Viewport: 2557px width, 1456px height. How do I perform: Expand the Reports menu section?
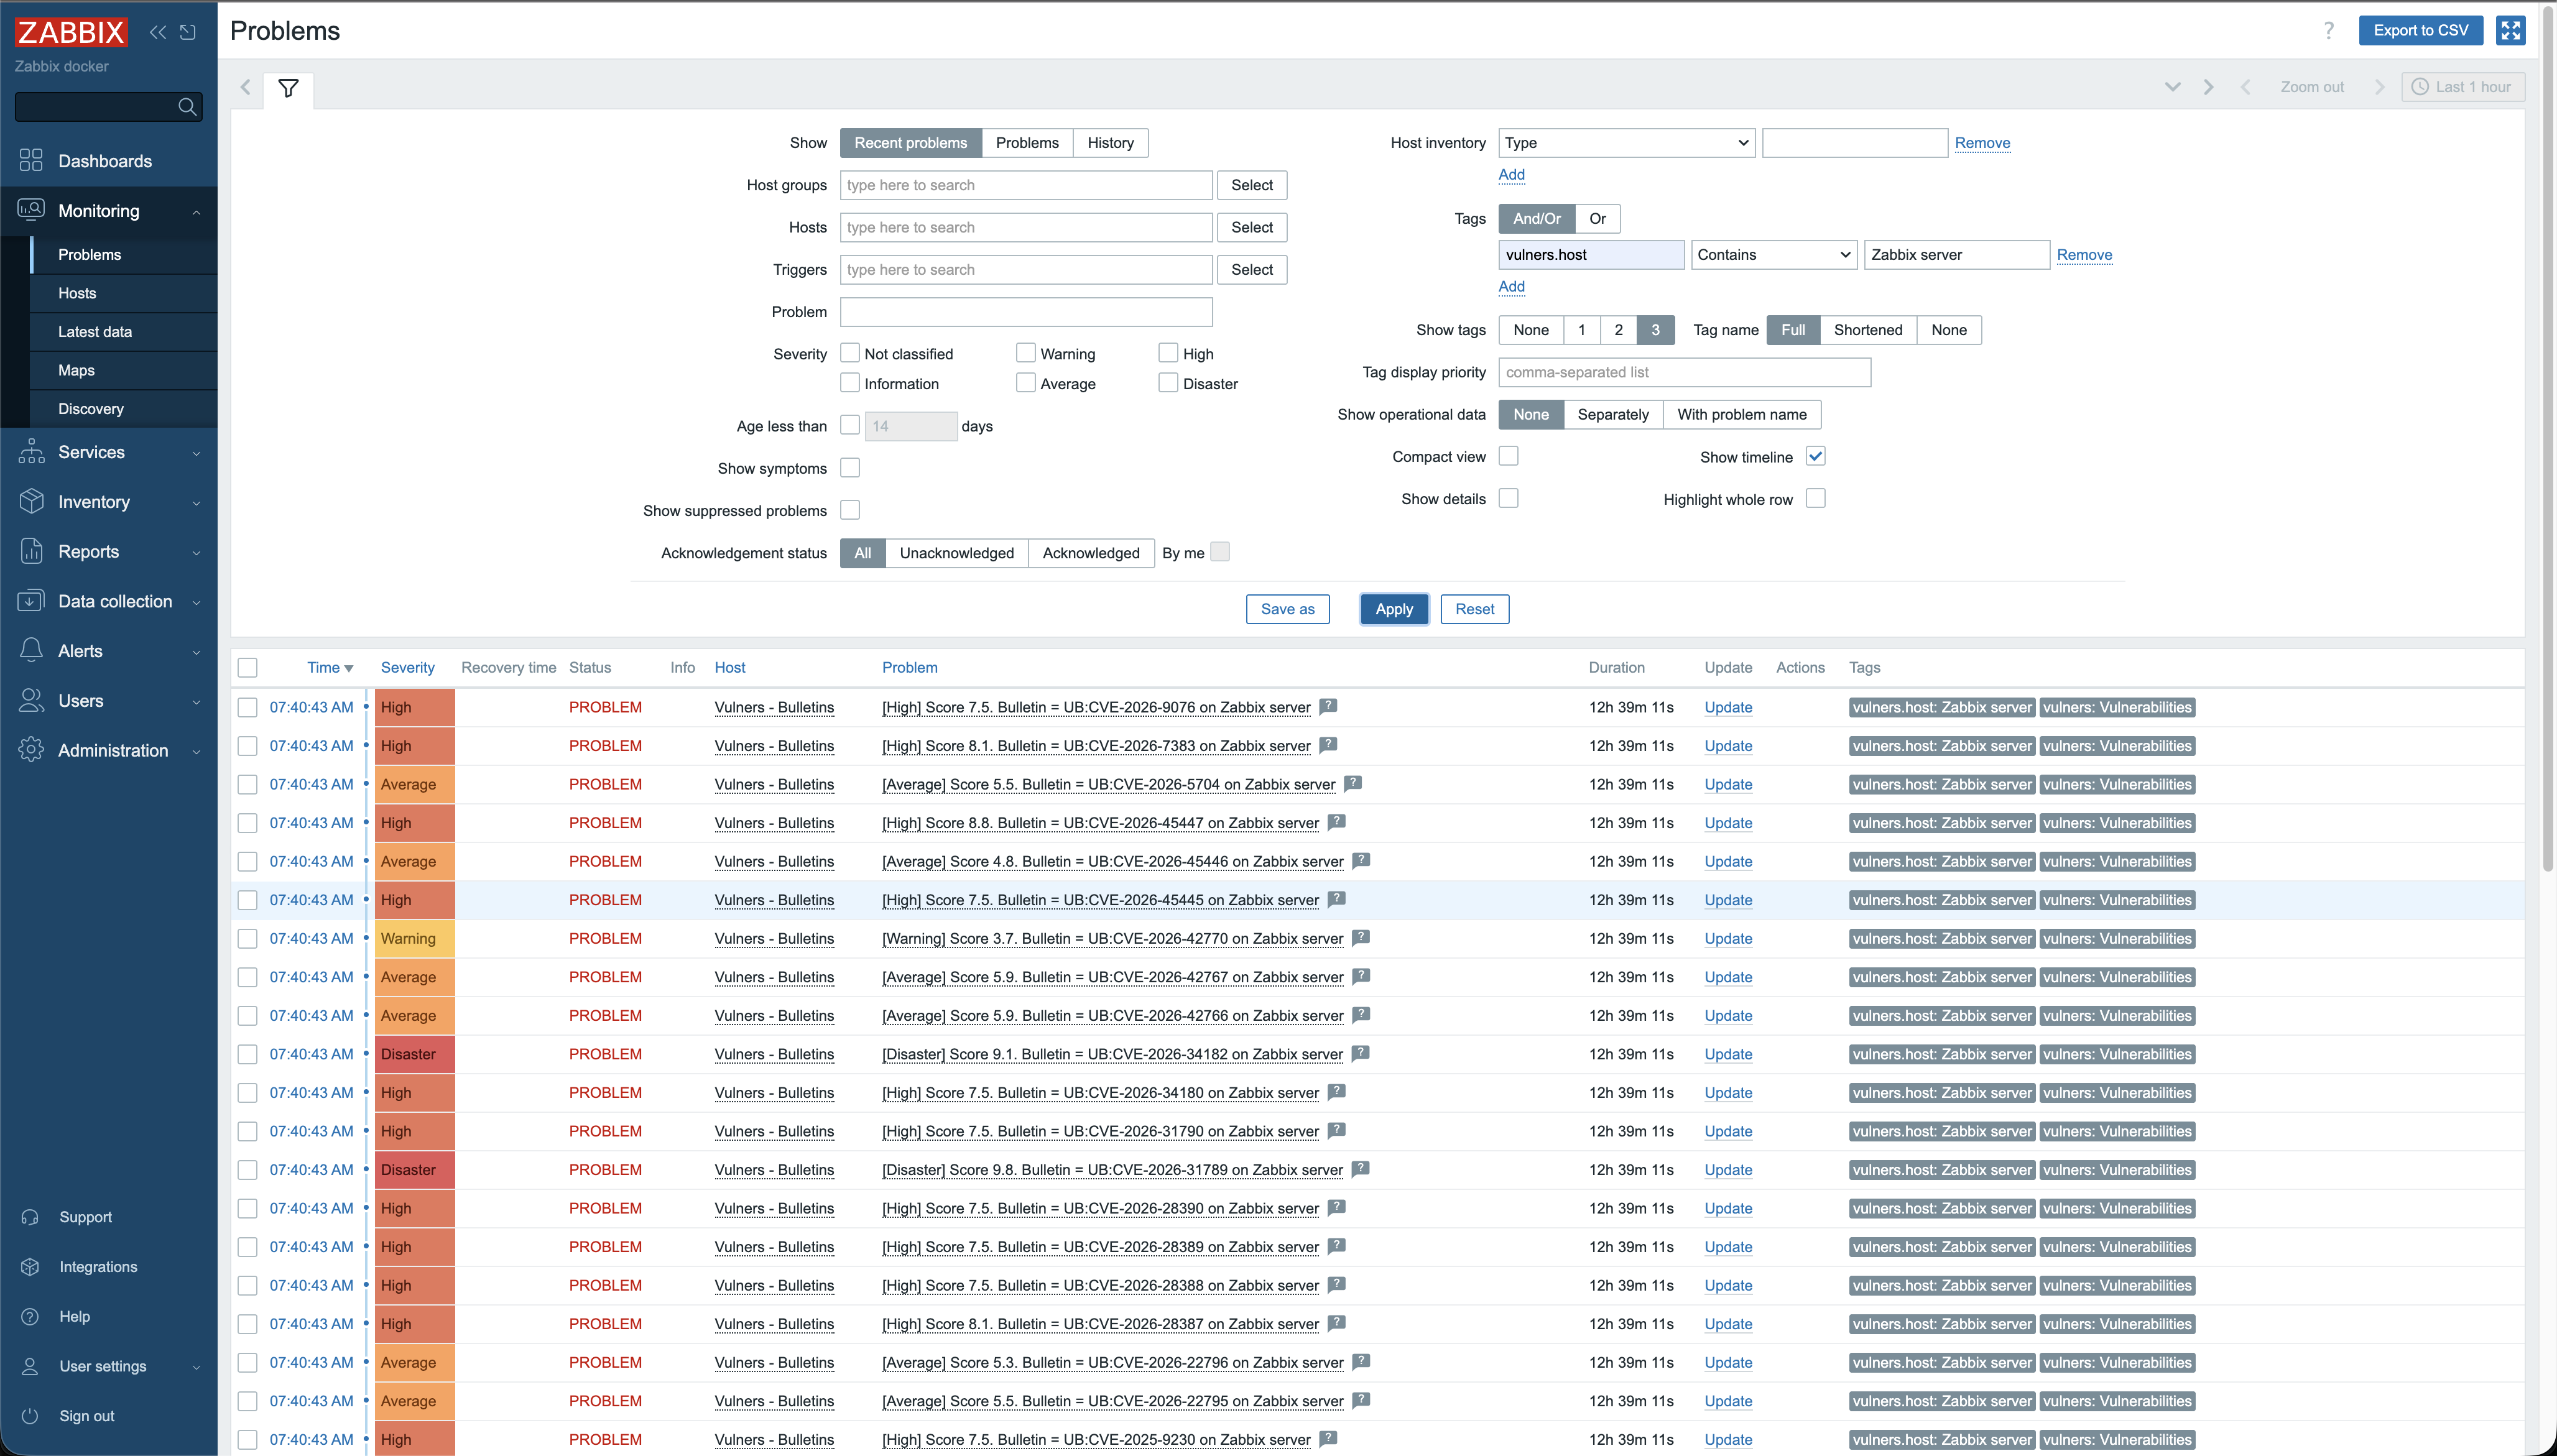[196, 552]
